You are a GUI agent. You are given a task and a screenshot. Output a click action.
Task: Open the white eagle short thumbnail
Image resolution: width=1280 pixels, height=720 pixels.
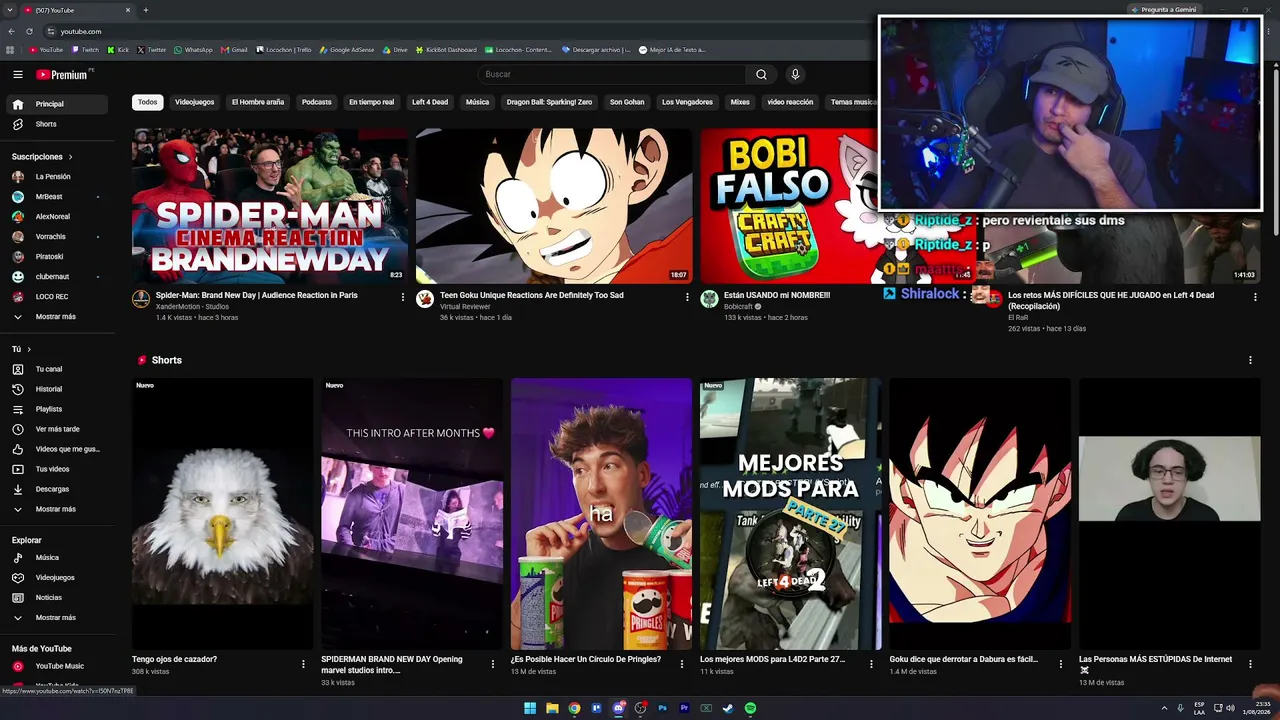tap(222, 514)
